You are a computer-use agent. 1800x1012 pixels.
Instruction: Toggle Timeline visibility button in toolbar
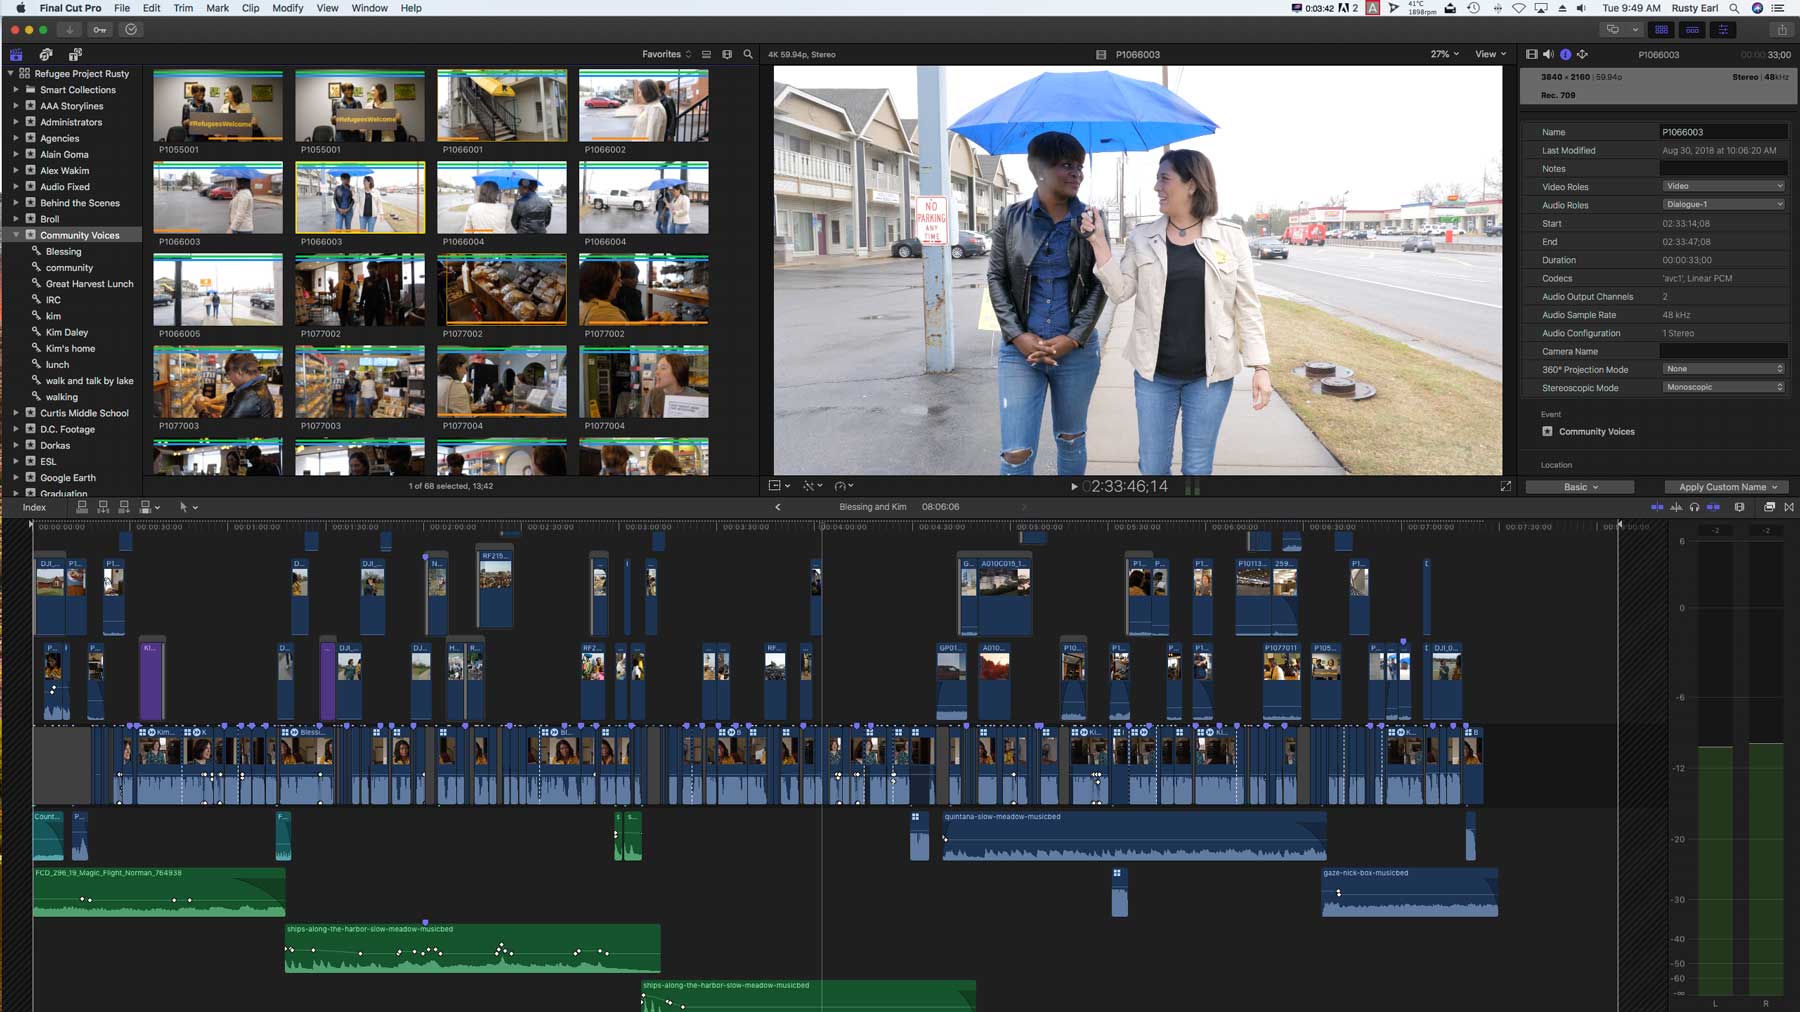pos(1692,30)
